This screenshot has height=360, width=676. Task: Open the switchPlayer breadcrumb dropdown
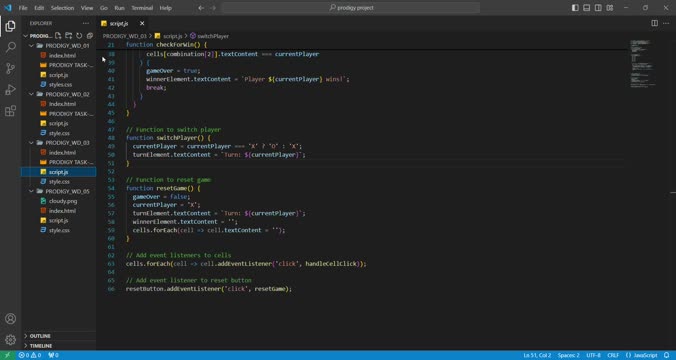click(x=210, y=36)
